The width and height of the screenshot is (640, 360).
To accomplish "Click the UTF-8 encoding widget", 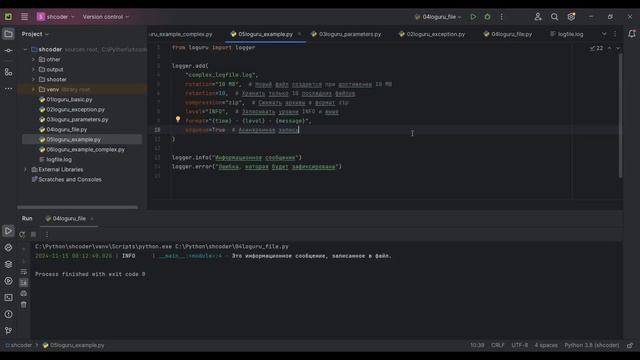I will pos(520,345).
